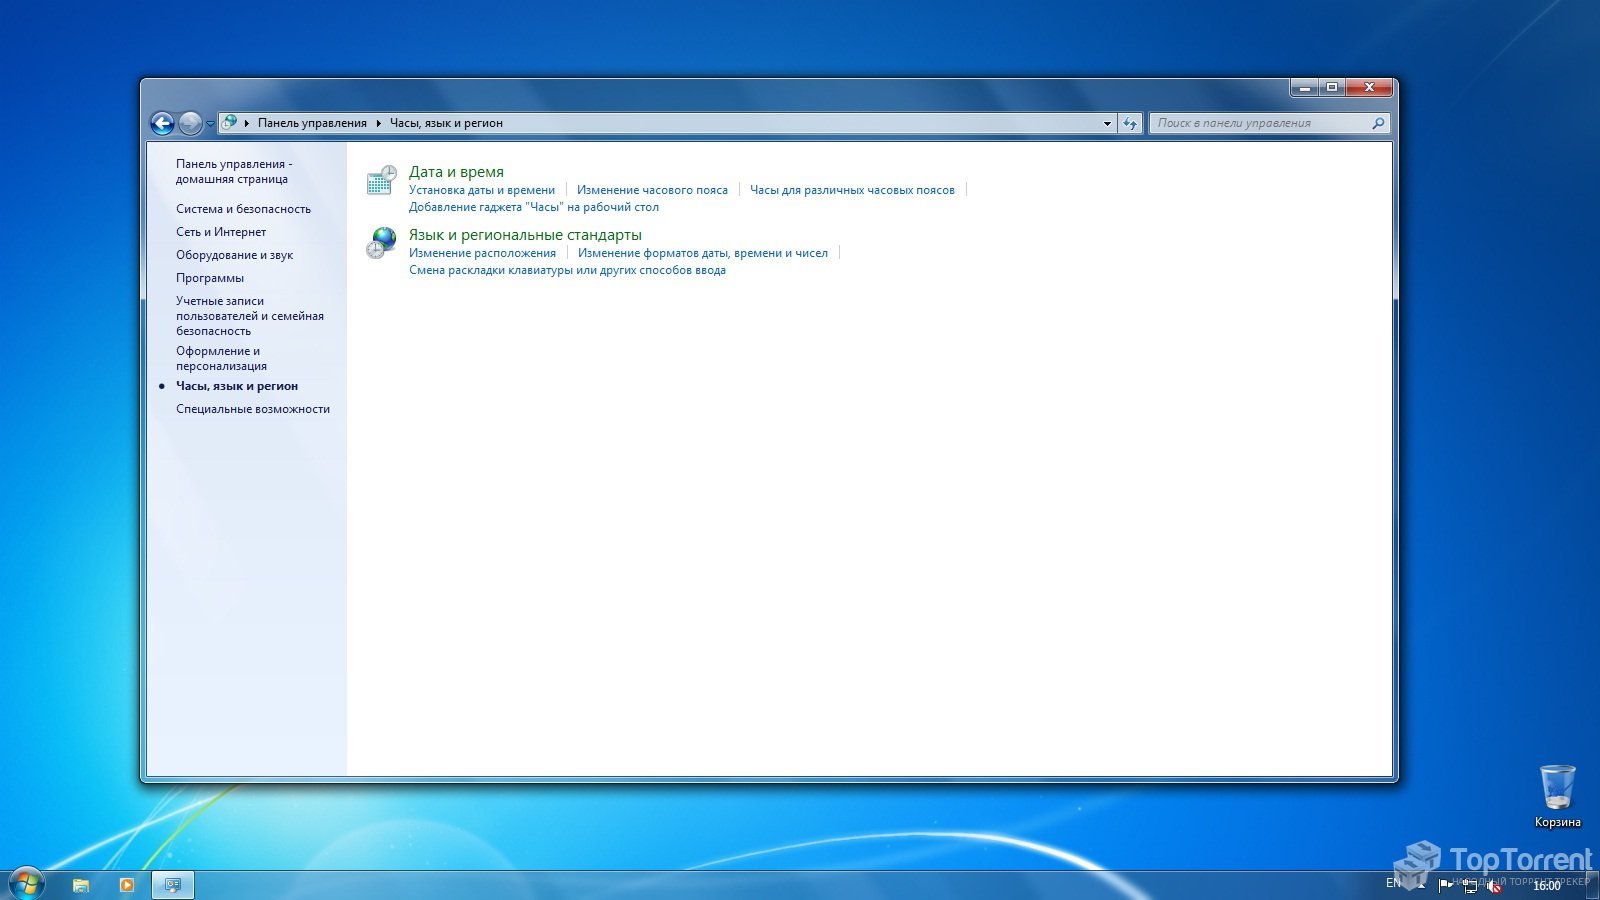Click the Forward arrow navigation button
The height and width of the screenshot is (900, 1600).
coord(190,123)
